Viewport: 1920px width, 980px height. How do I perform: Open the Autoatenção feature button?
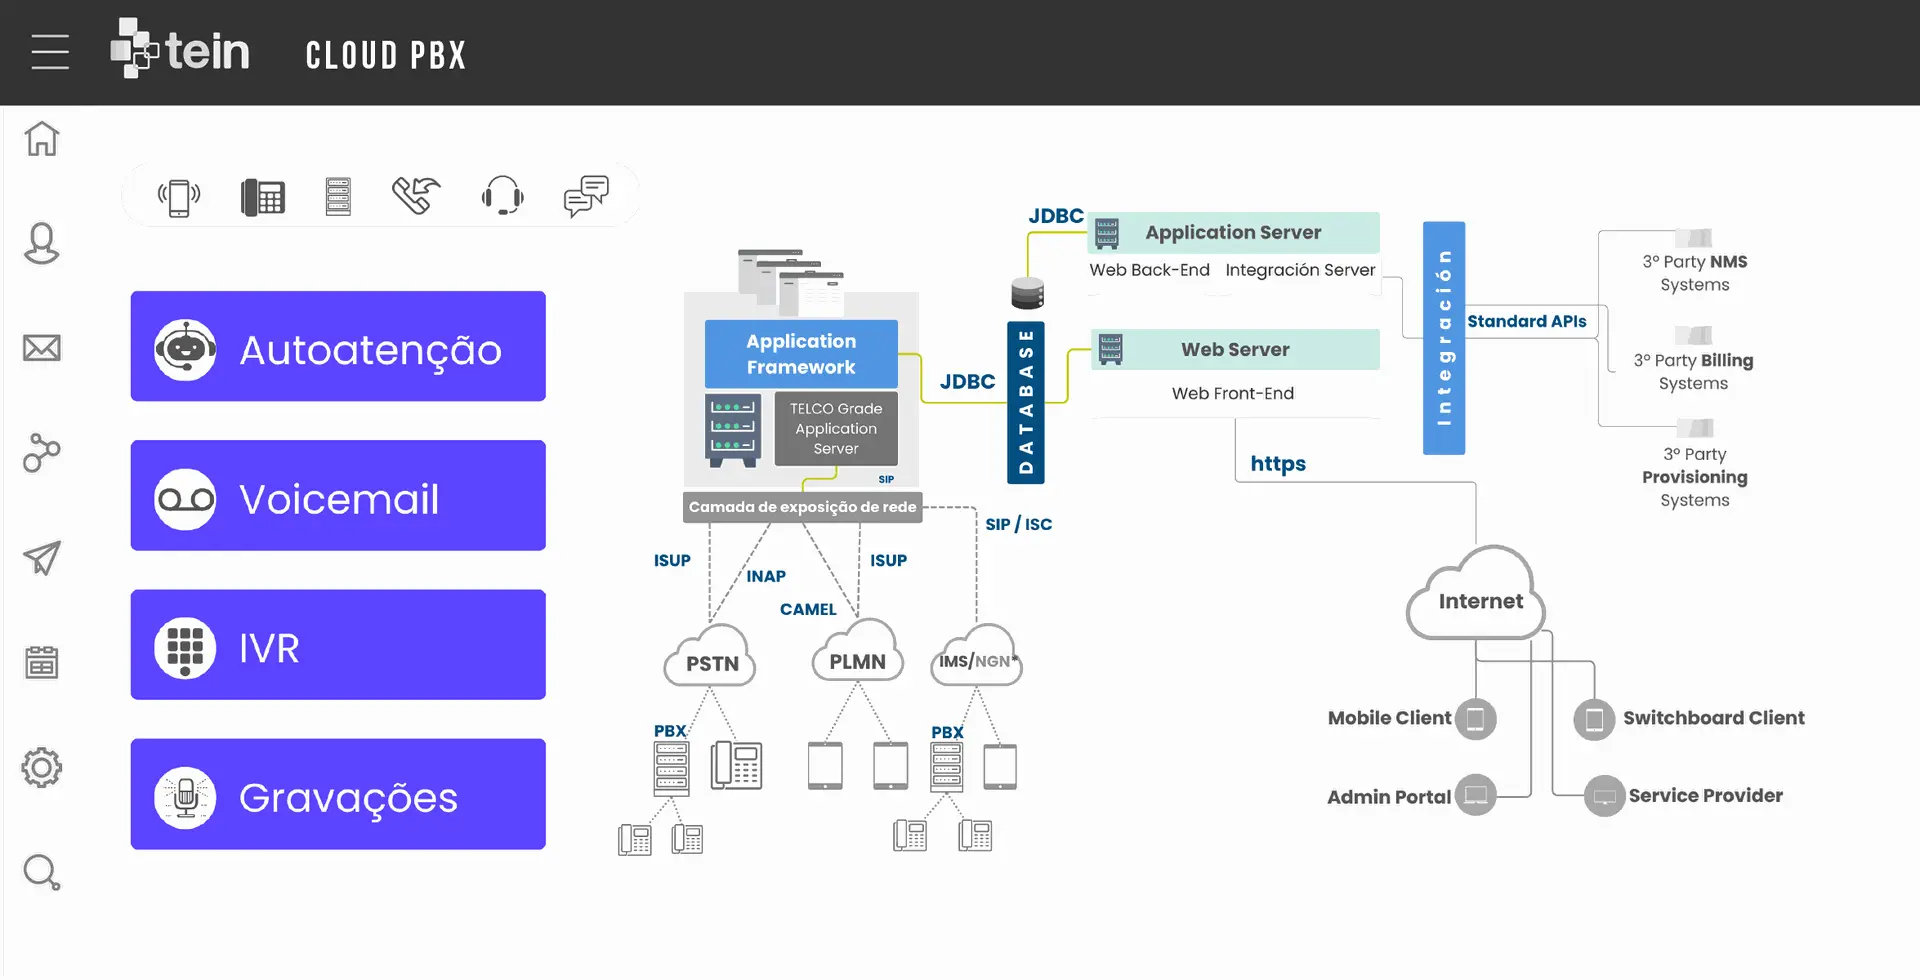tap(338, 347)
